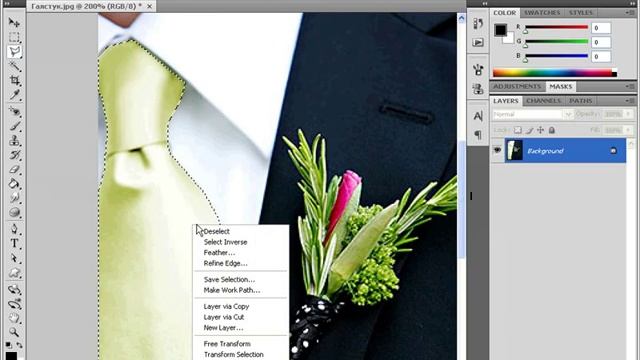Select the Custom Shape tool
Image resolution: width=640 pixels, height=360 pixels.
(x=14, y=273)
